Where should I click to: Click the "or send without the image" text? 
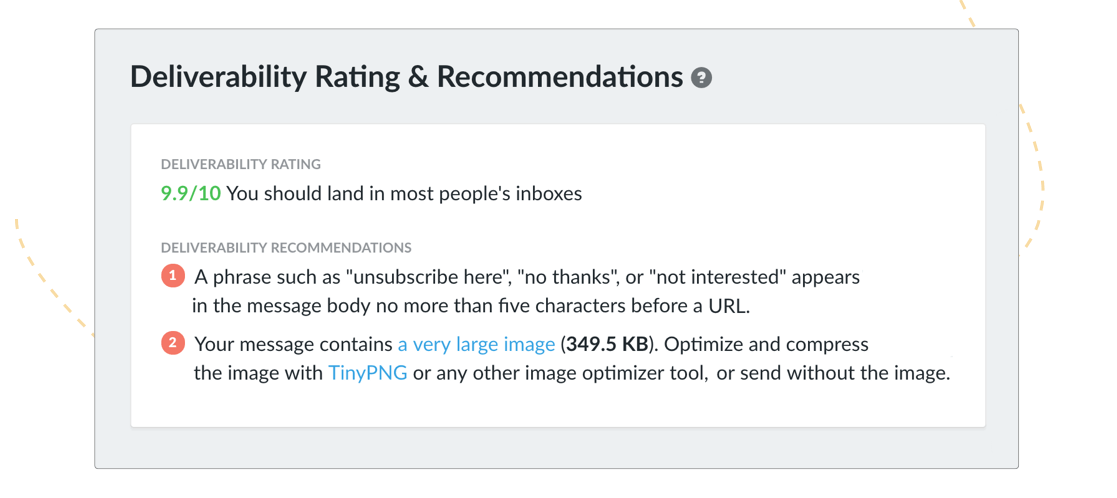[x=833, y=373]
